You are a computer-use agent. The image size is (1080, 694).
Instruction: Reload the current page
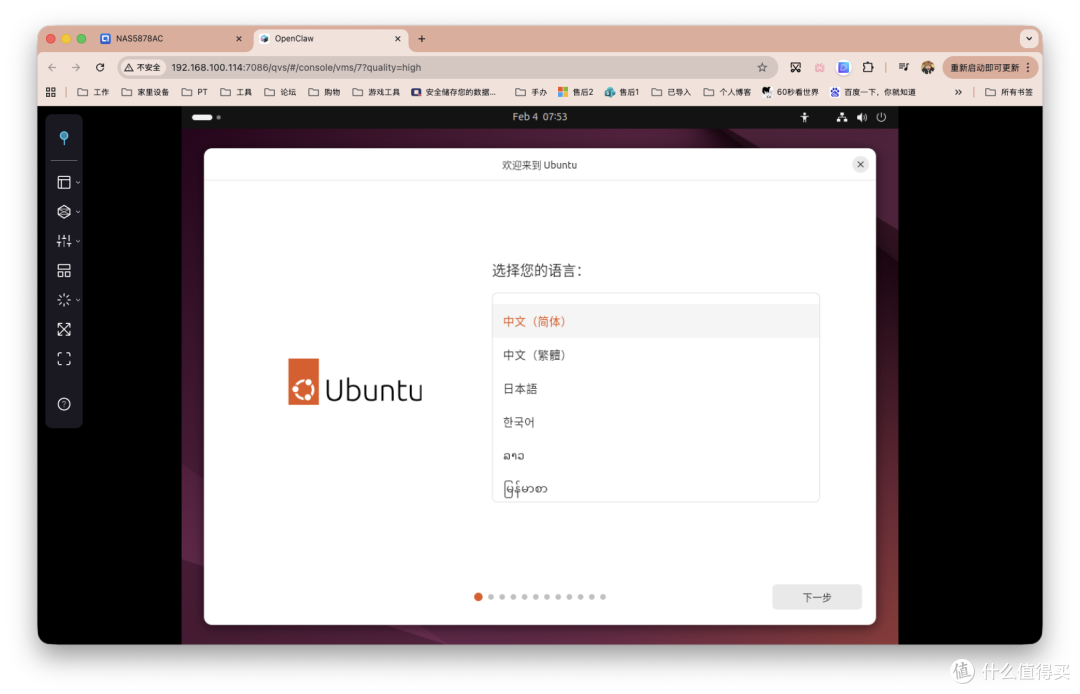[100, 67]
